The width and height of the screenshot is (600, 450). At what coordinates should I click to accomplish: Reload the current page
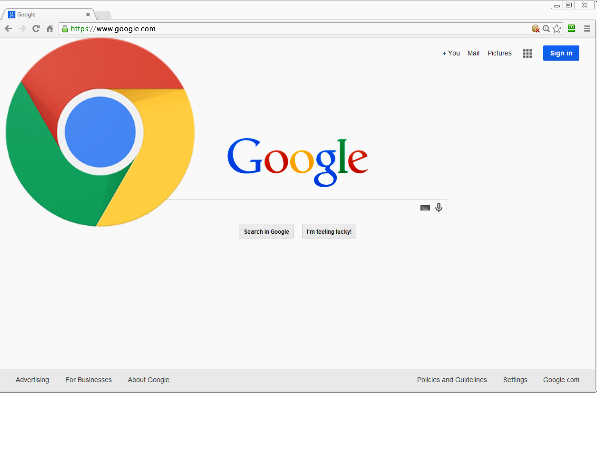click(36, 29)
